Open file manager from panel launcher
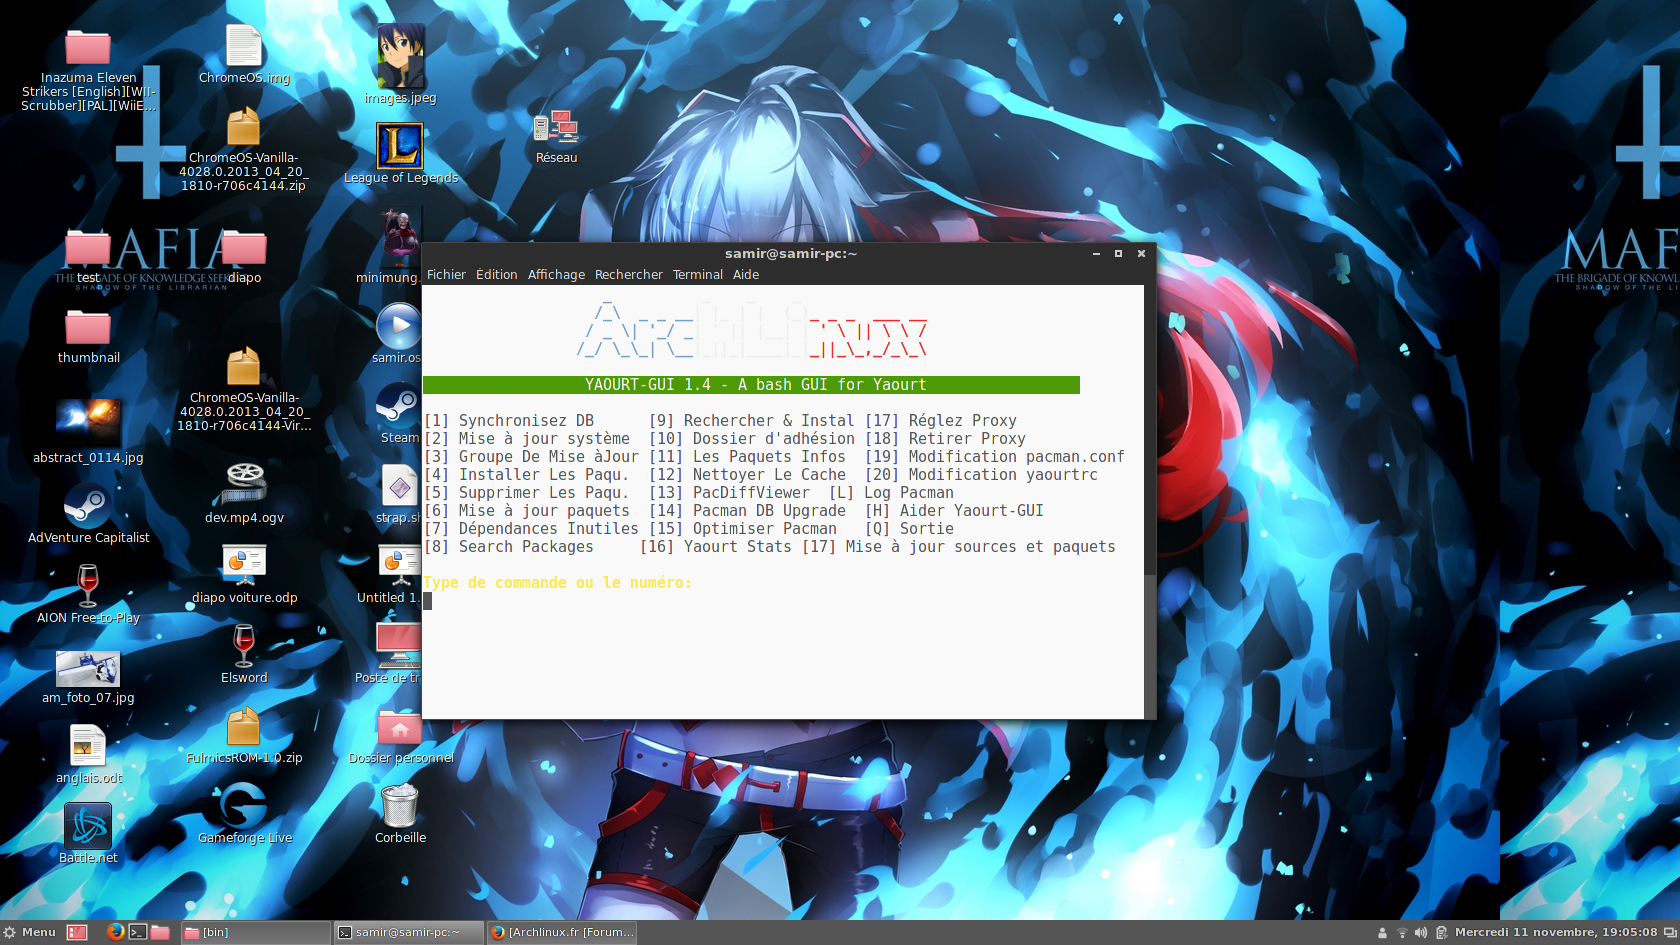 (160, 932)
